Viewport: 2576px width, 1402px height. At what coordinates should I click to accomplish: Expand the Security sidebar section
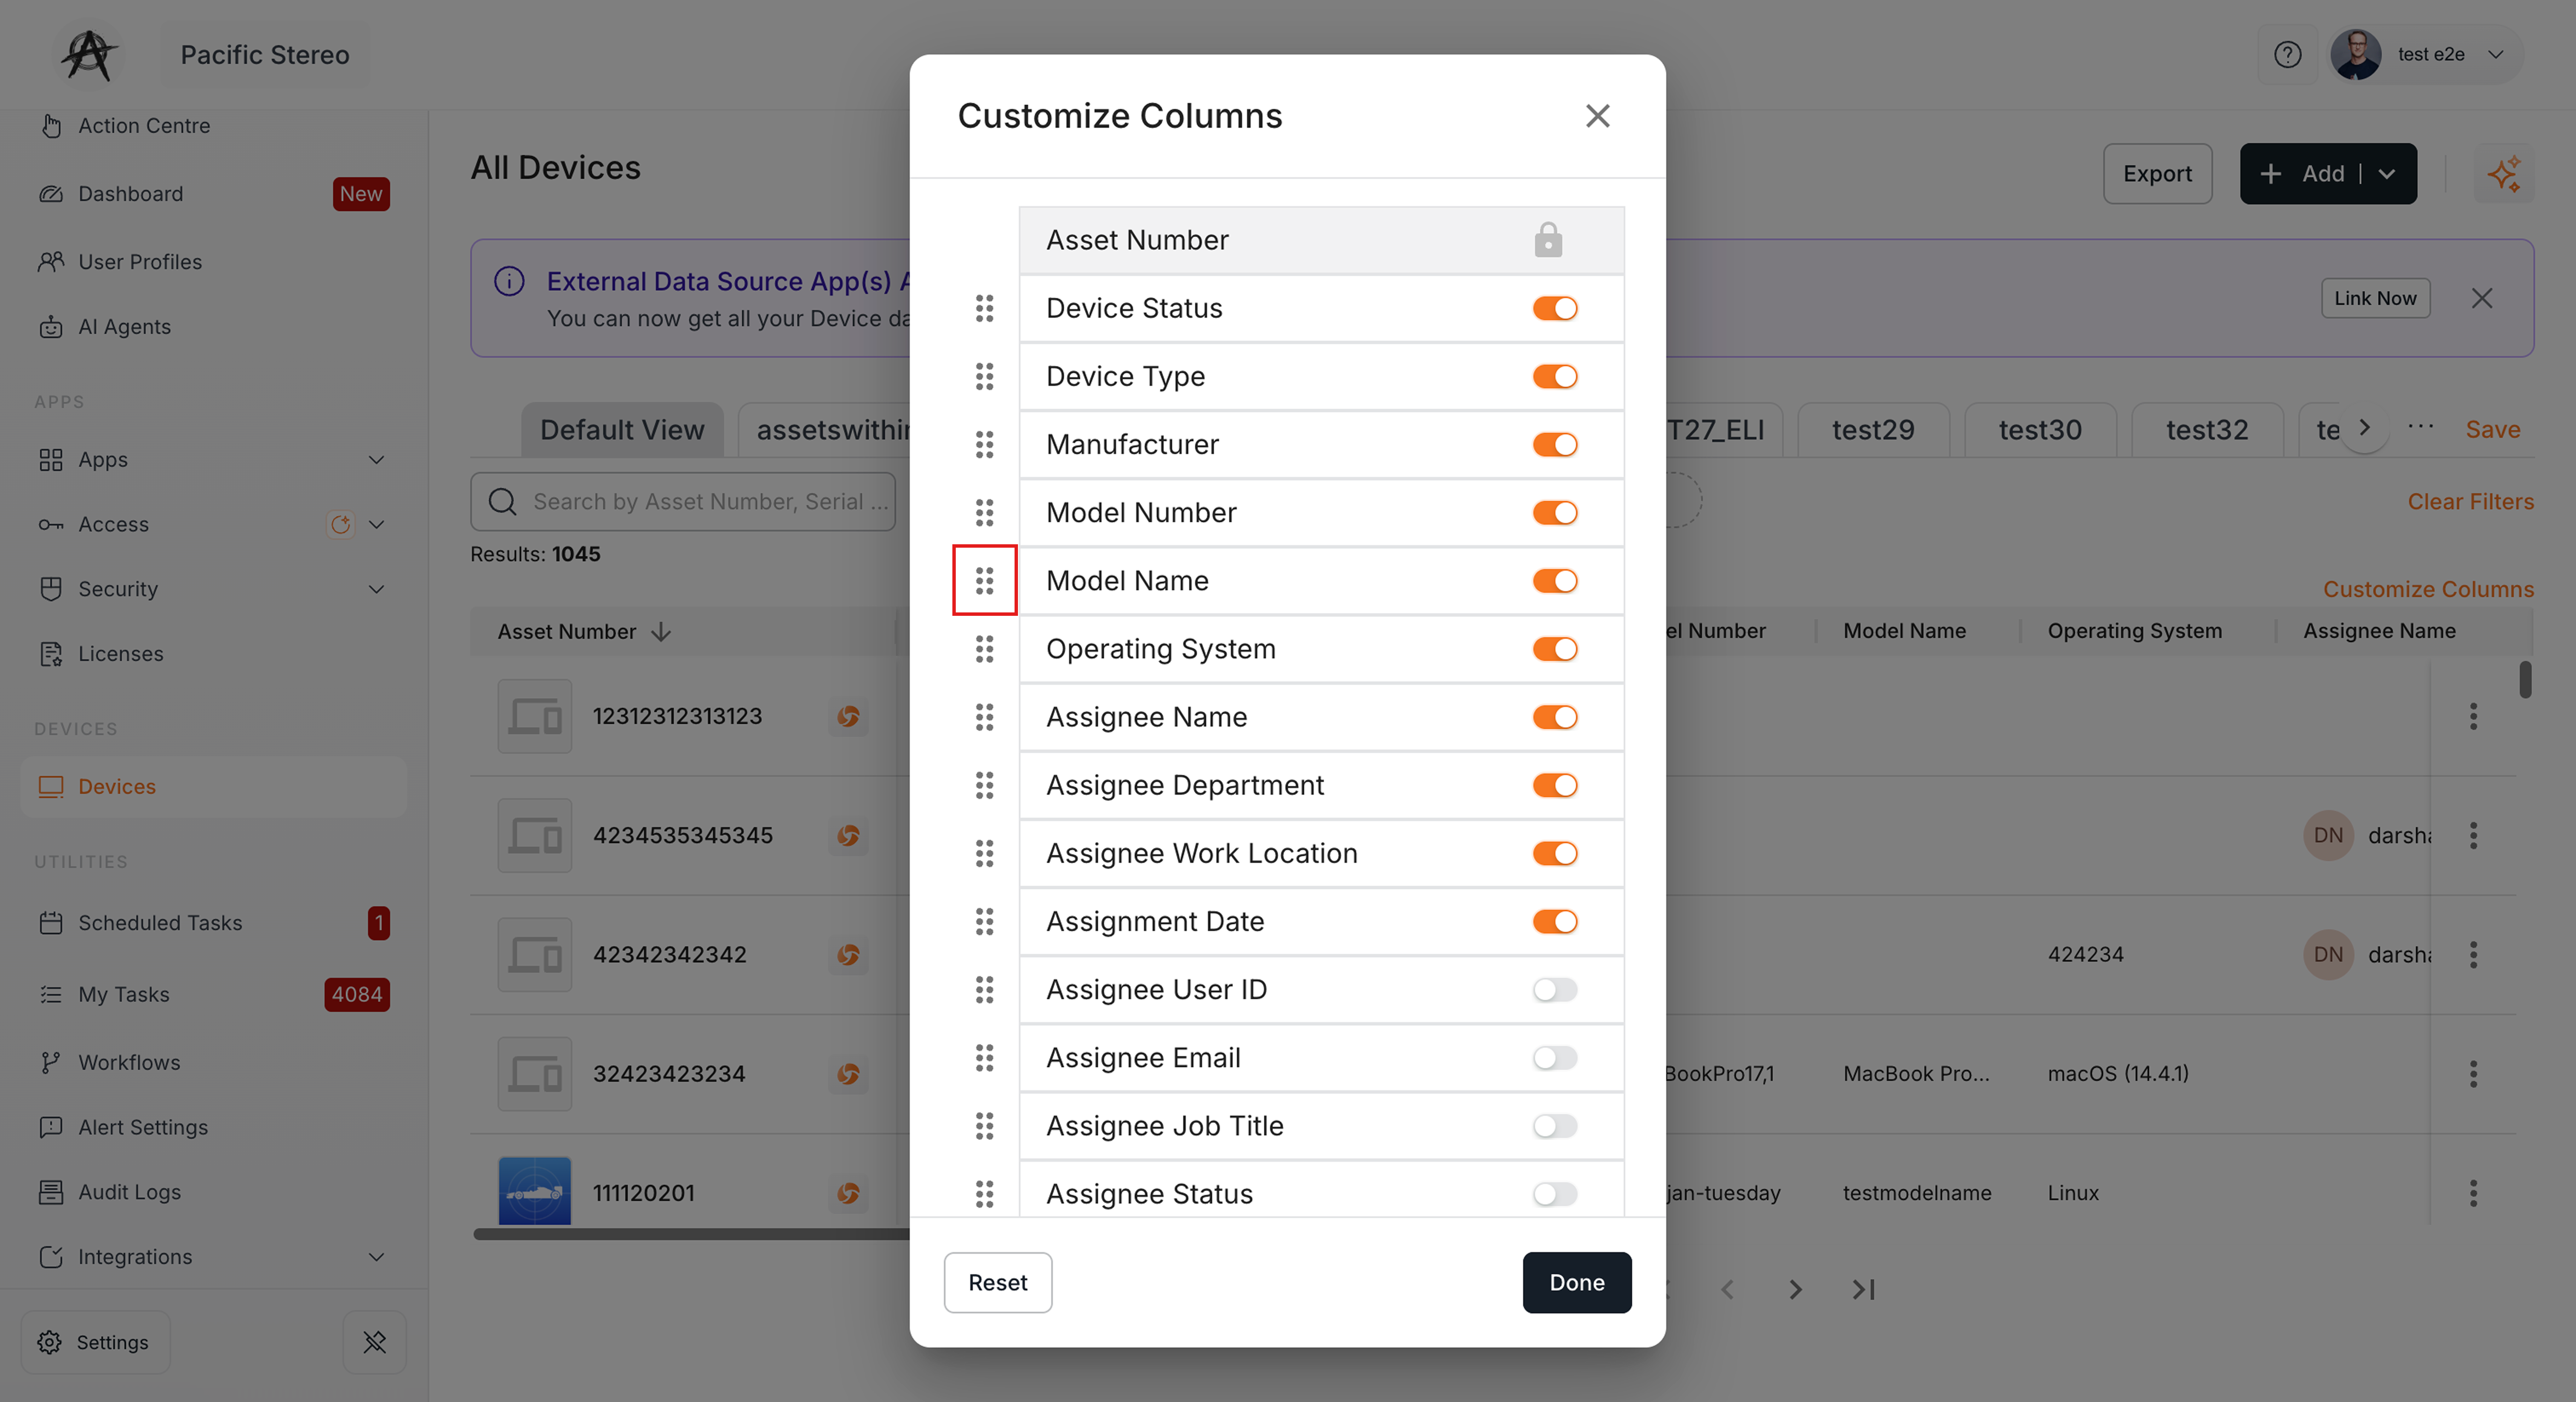point(376,589)
